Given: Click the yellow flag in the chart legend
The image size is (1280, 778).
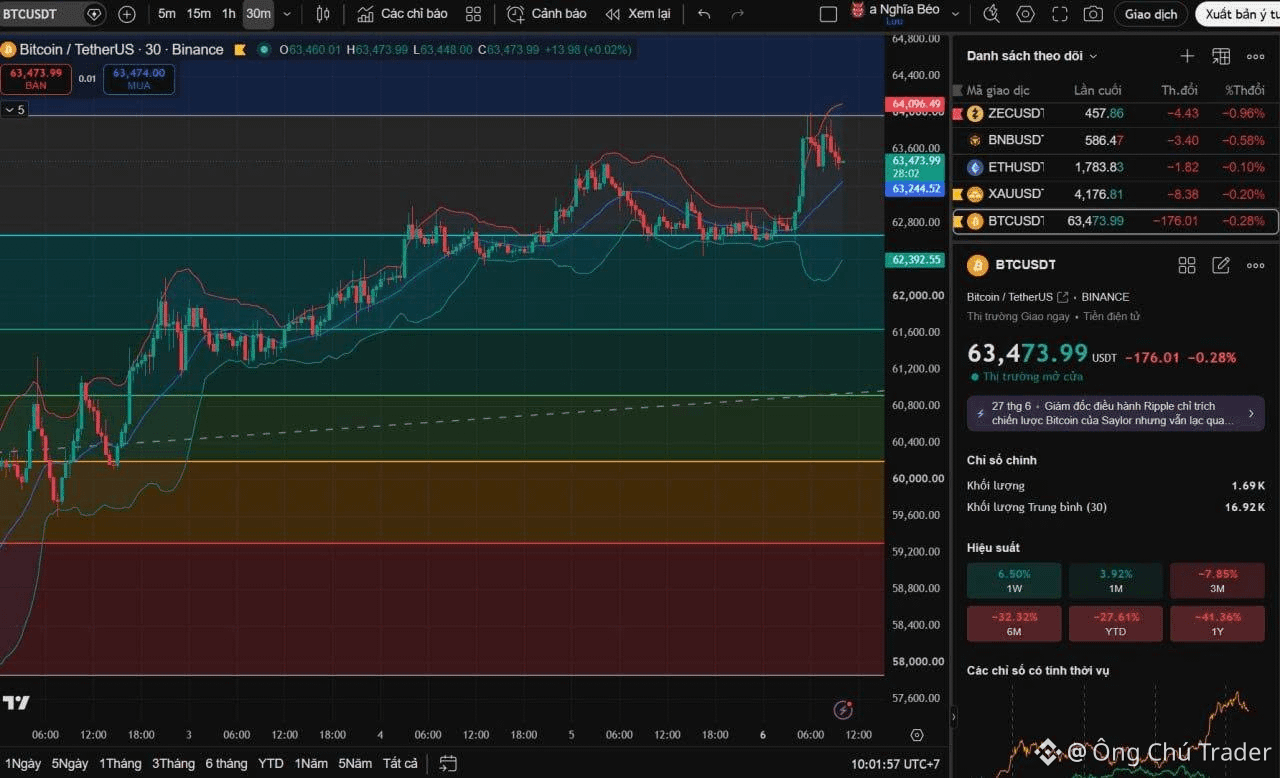Looking at the screenshot, I should click(240, 49).
